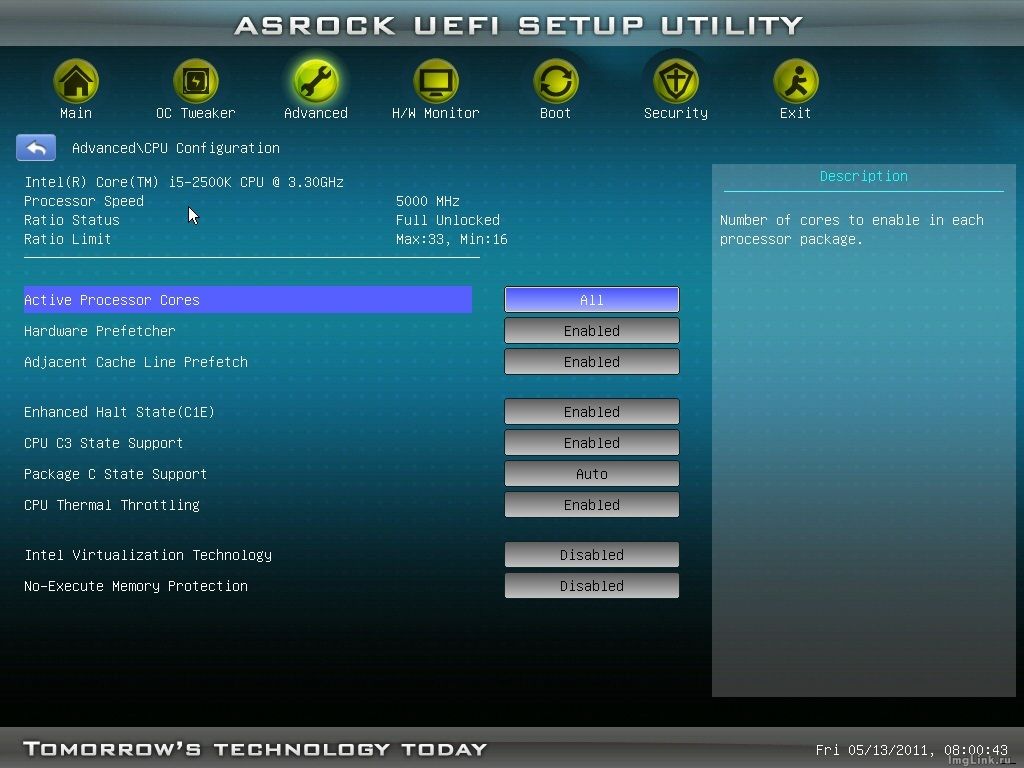
Task: Change CPU Thermal Throttling Enabled value
Action: tap(592, 505)
